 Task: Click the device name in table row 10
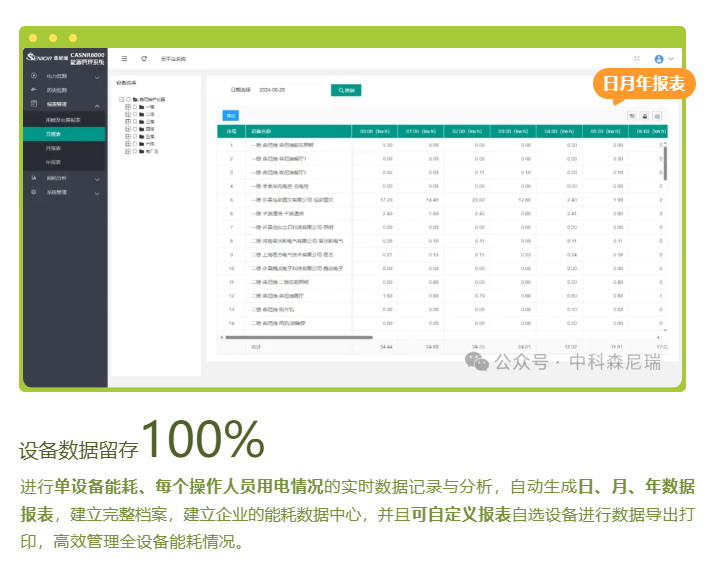click(x=297, y=269)
